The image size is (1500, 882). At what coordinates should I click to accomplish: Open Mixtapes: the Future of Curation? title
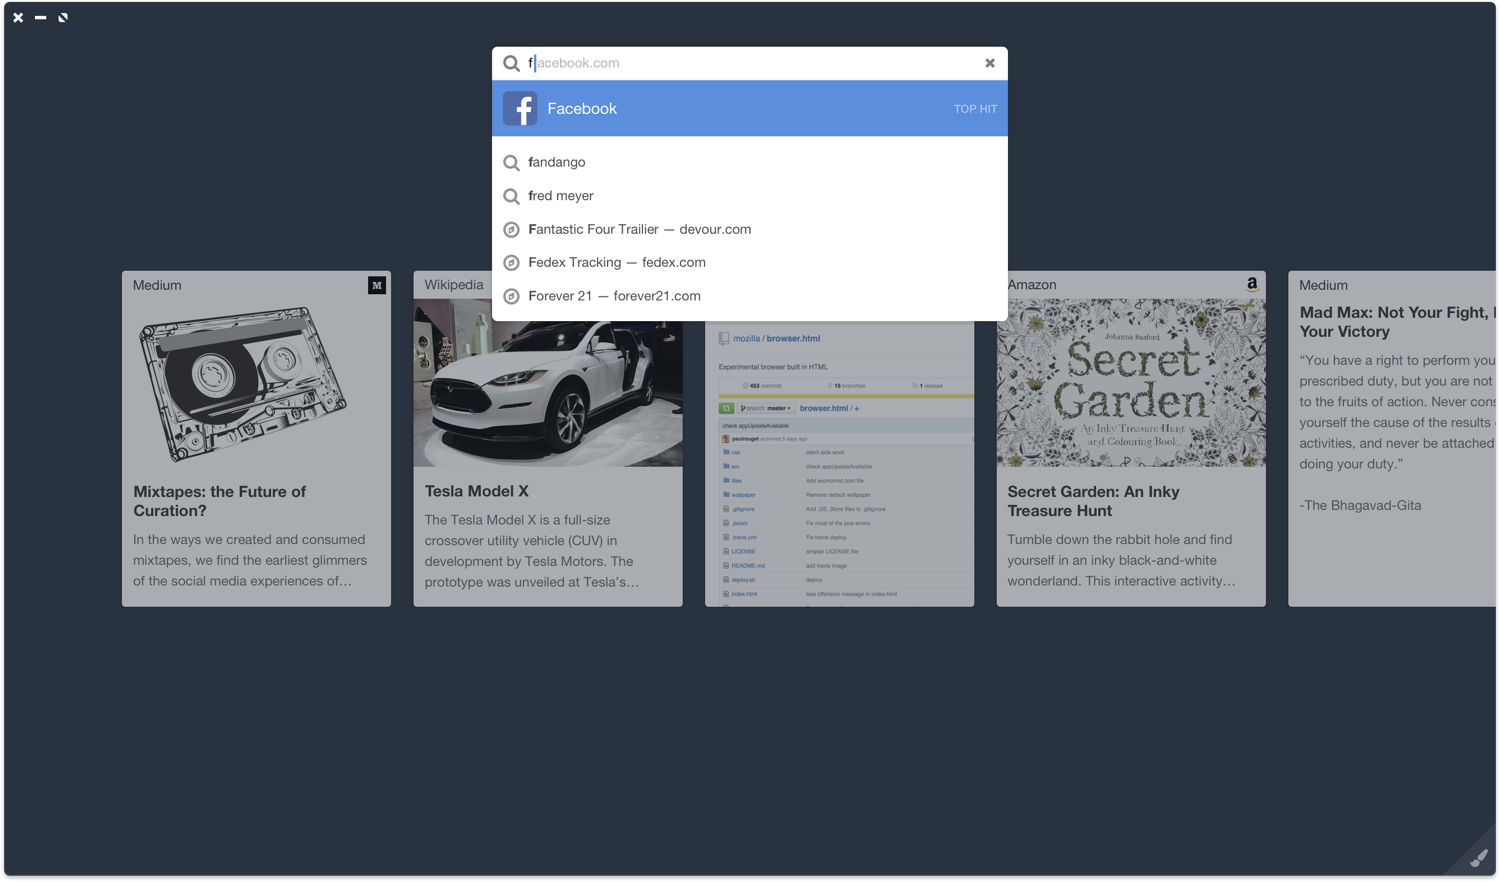click(x=220, y=501)
